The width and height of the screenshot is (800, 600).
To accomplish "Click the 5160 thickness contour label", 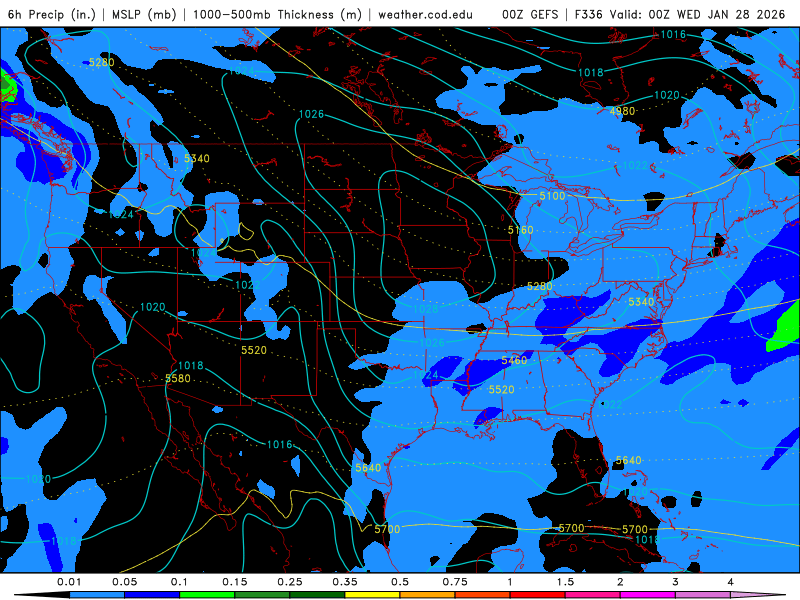I will click(x=520, y=230).
